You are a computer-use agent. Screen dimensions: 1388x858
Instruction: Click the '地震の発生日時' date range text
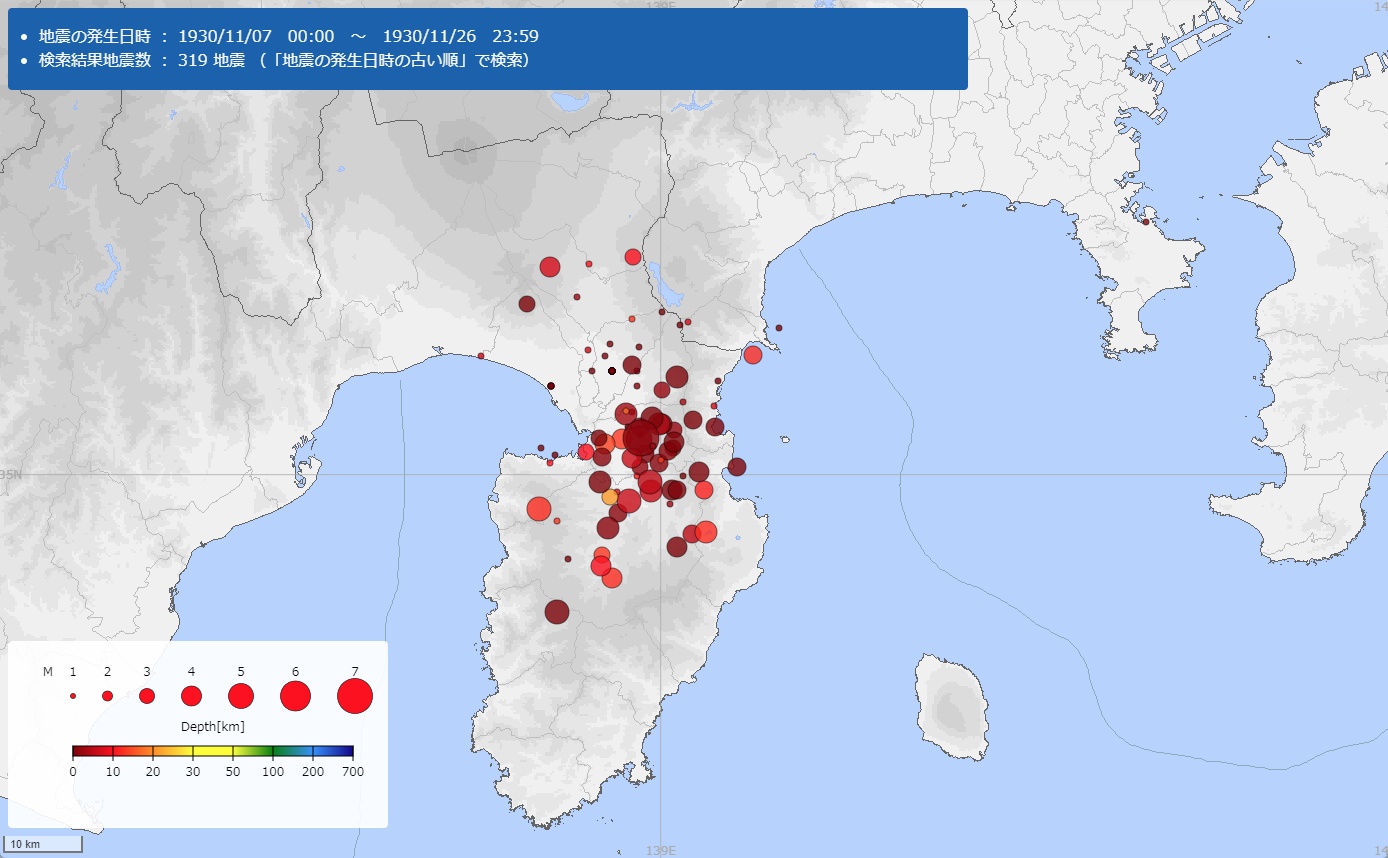coord(289,37)
